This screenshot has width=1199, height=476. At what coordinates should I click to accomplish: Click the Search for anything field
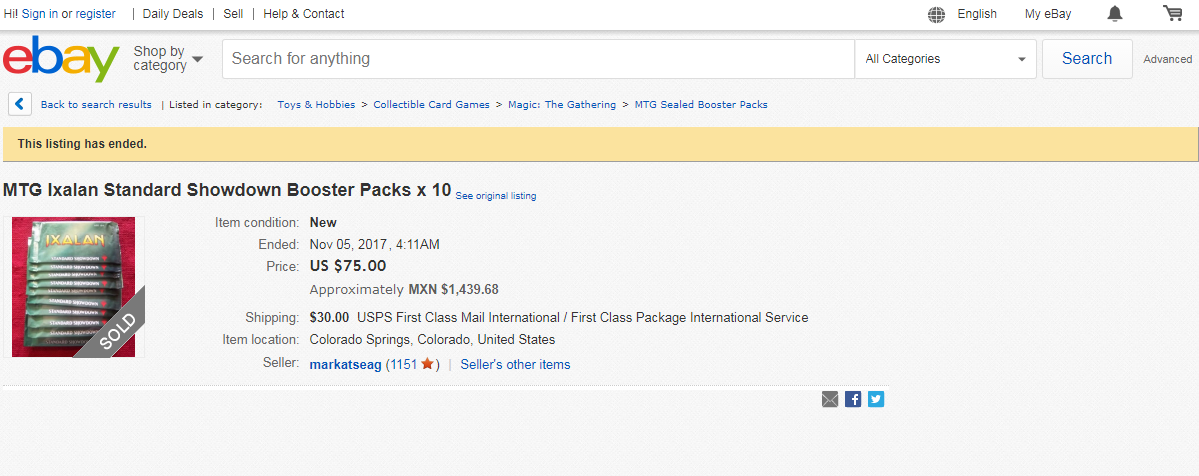point(538,59)
